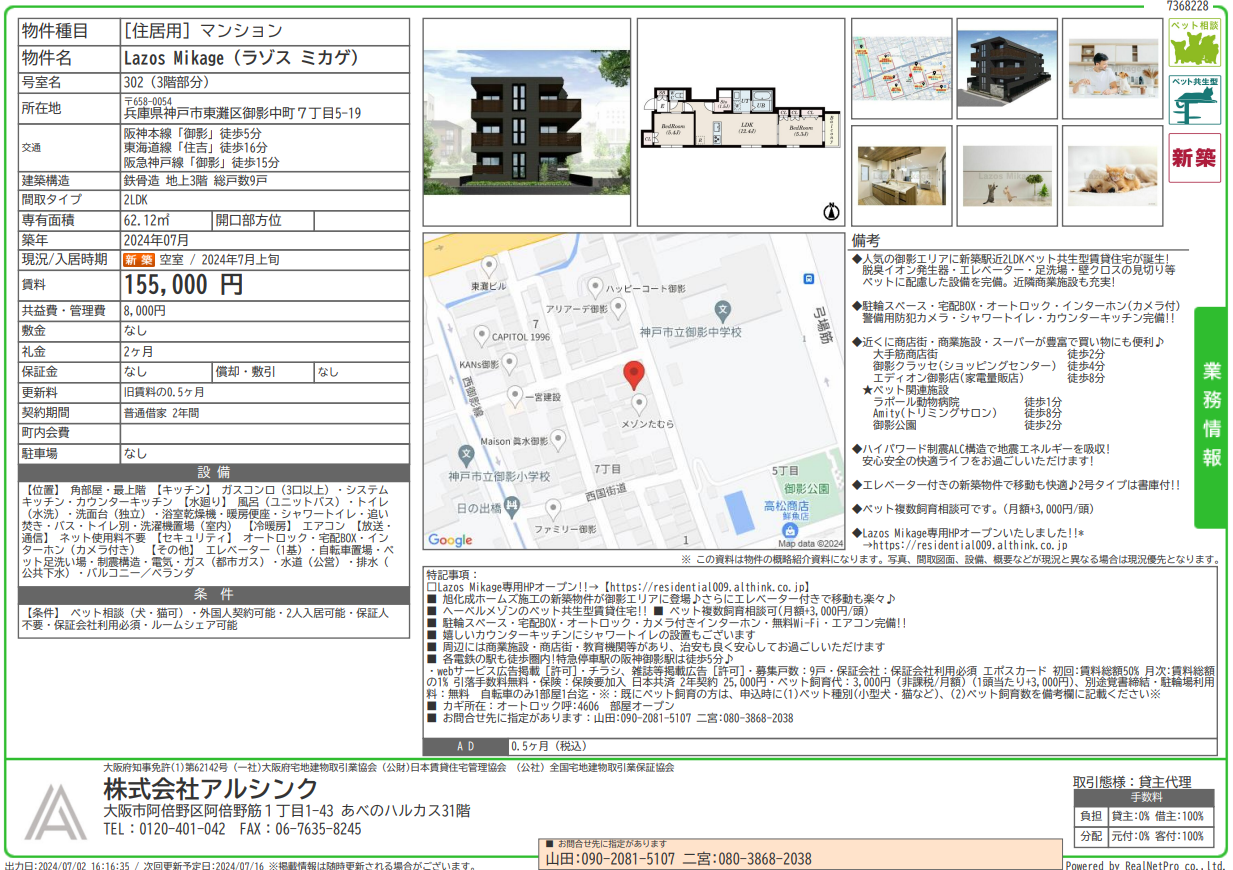The height and width of the screenshot is (870, 1233).
Task: Open the neighborhood facilities map thumbnail
Action: 900,68
